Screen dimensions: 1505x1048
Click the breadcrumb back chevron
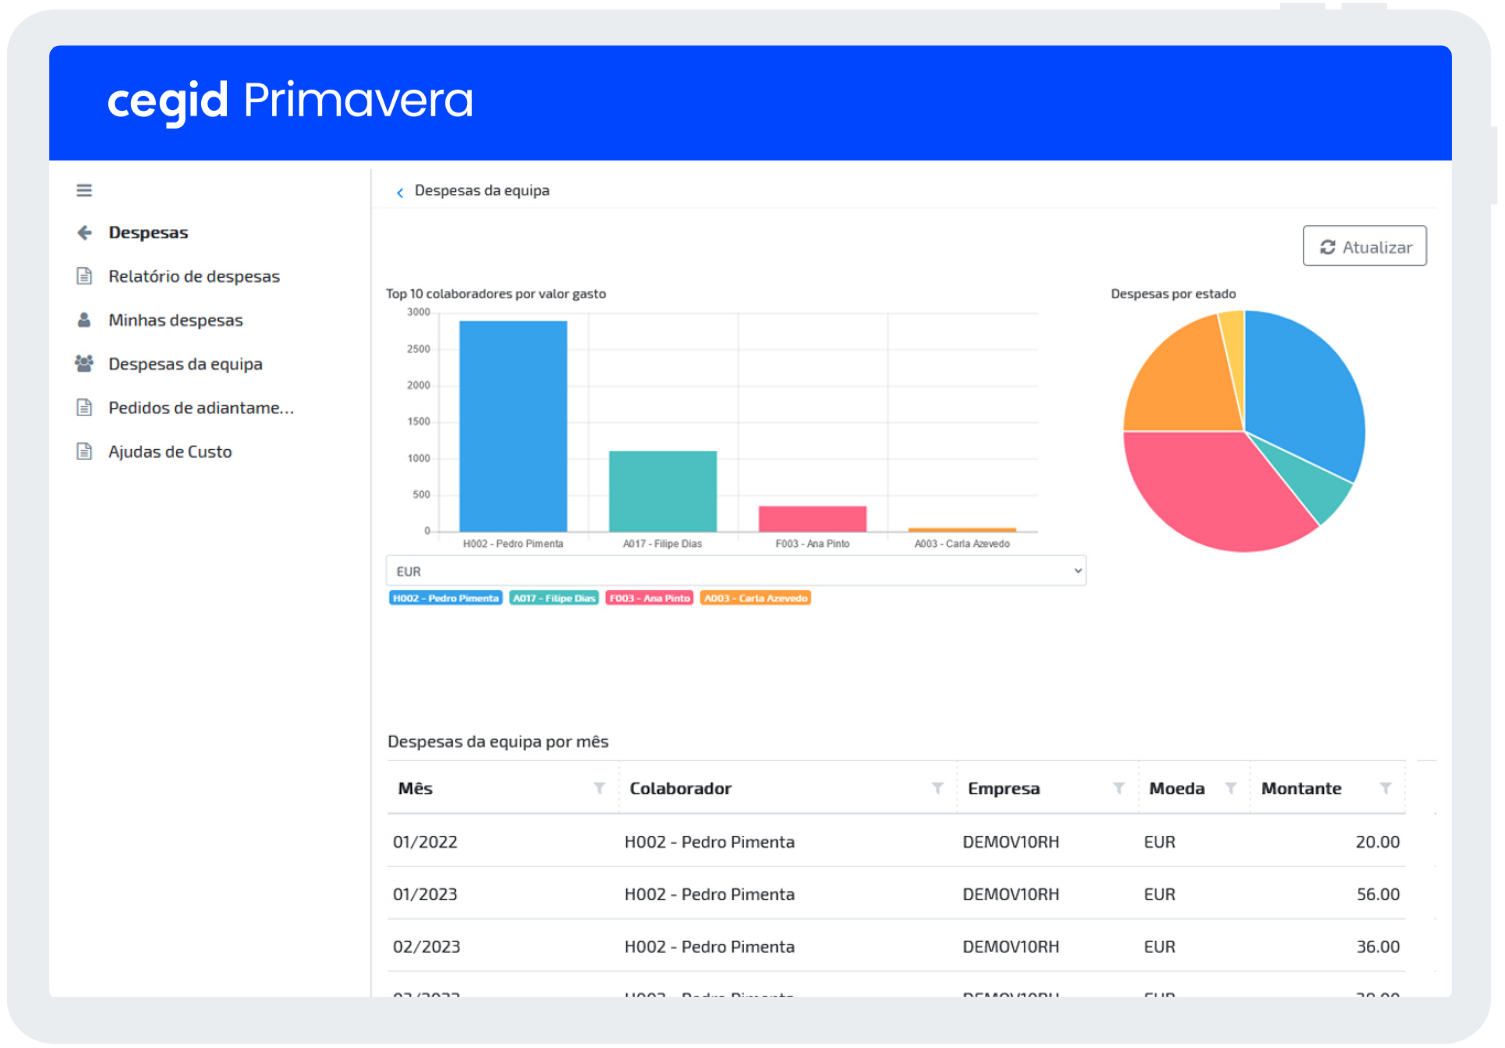click(400, 192)
